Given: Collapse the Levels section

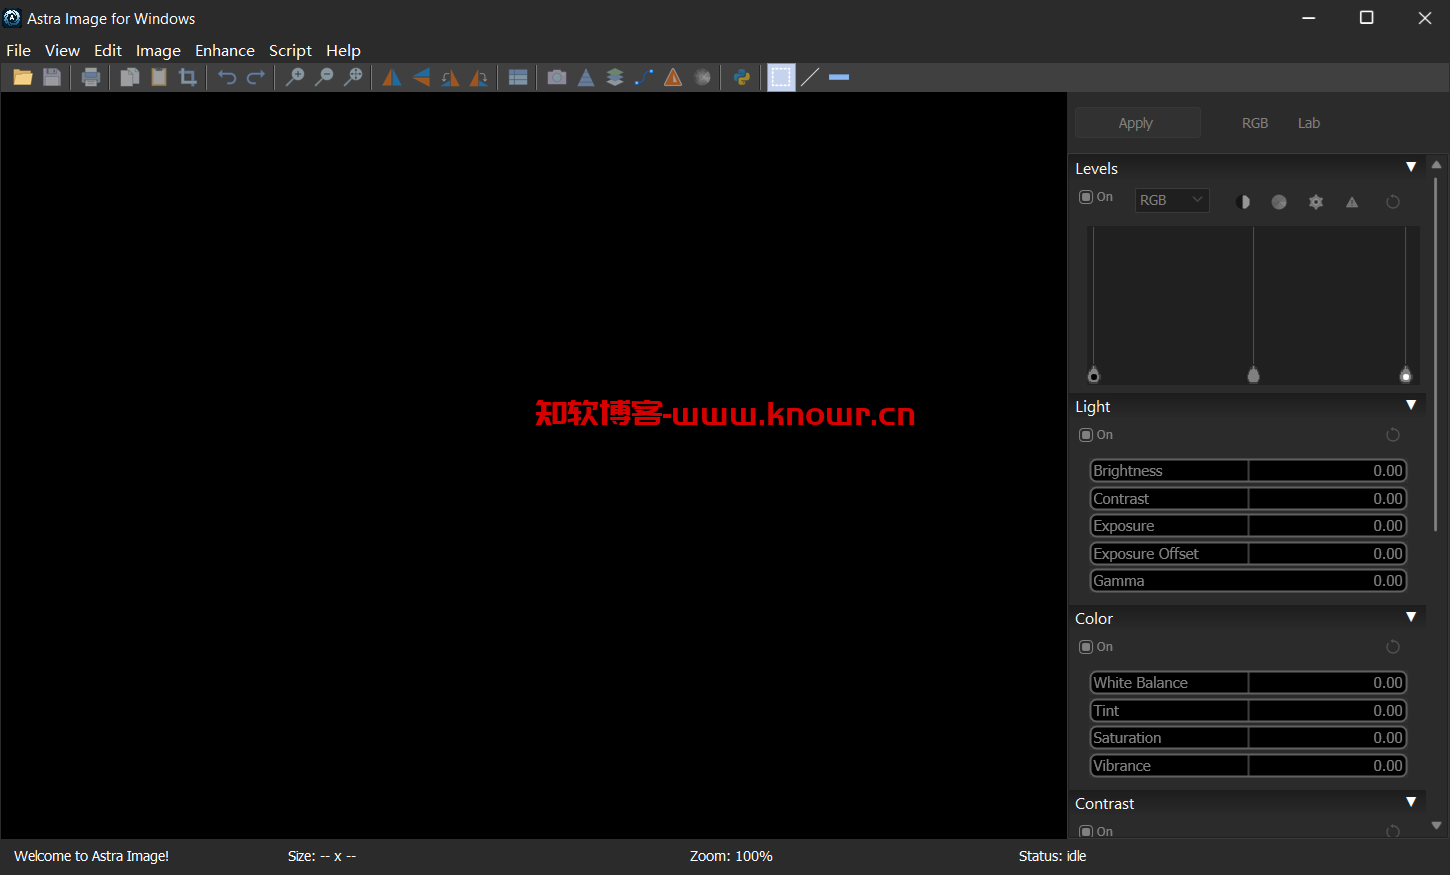Looking at the screenshot, I should coord(1411,167).
